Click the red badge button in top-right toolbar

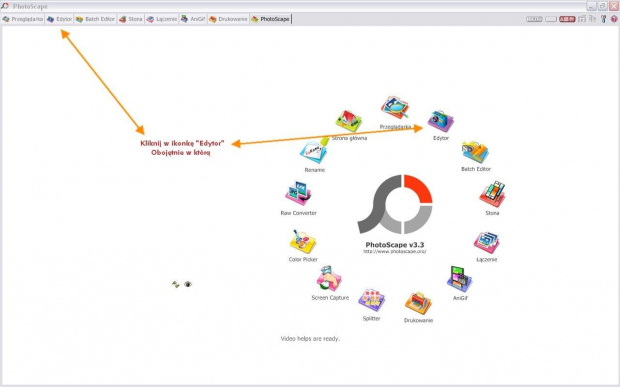coord(567,19)
